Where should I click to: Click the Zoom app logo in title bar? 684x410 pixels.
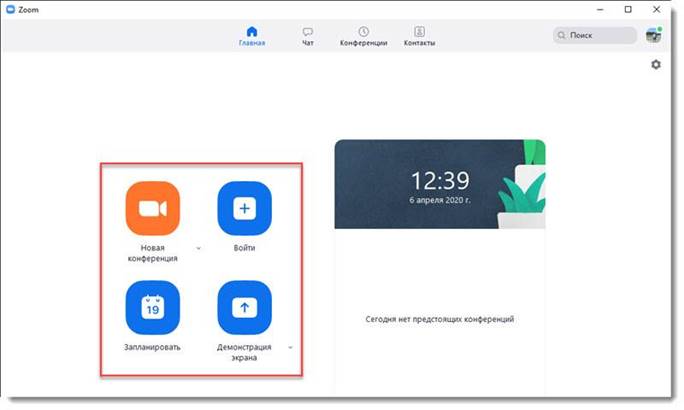point(10,9)
